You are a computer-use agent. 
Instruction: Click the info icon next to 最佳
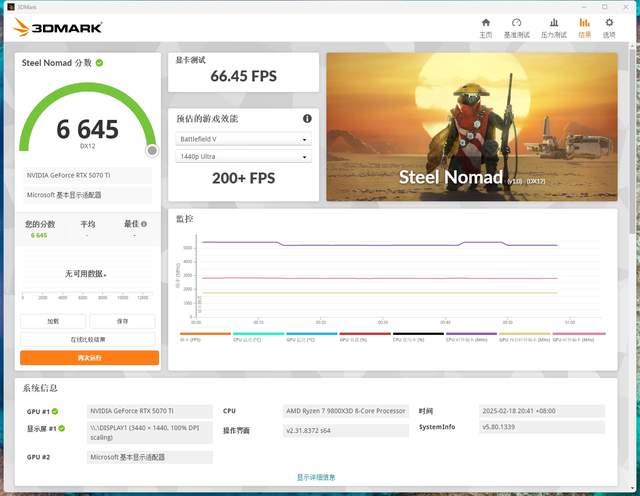(144, 224)
